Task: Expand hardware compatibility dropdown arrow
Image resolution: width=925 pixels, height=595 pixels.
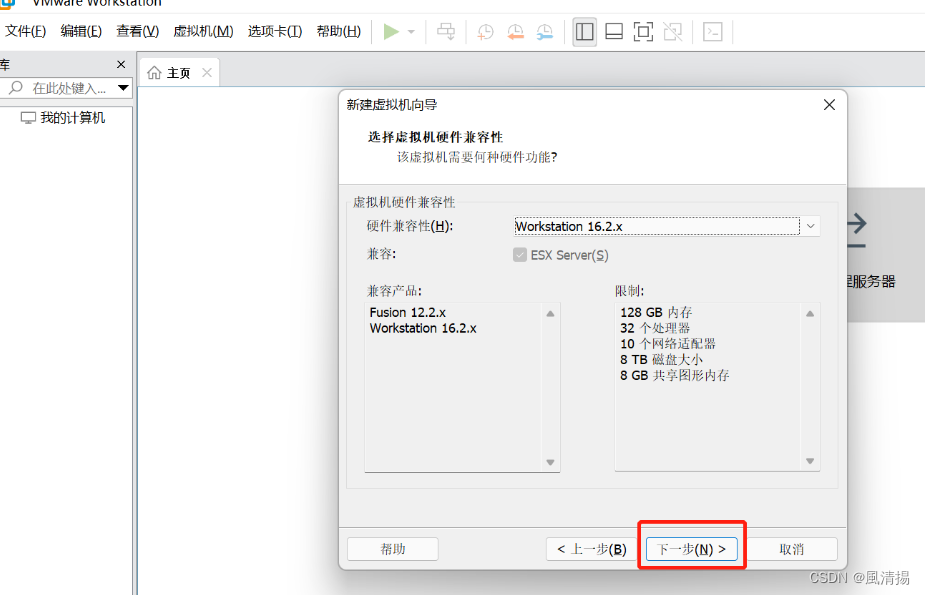Action: coord(811,226)
